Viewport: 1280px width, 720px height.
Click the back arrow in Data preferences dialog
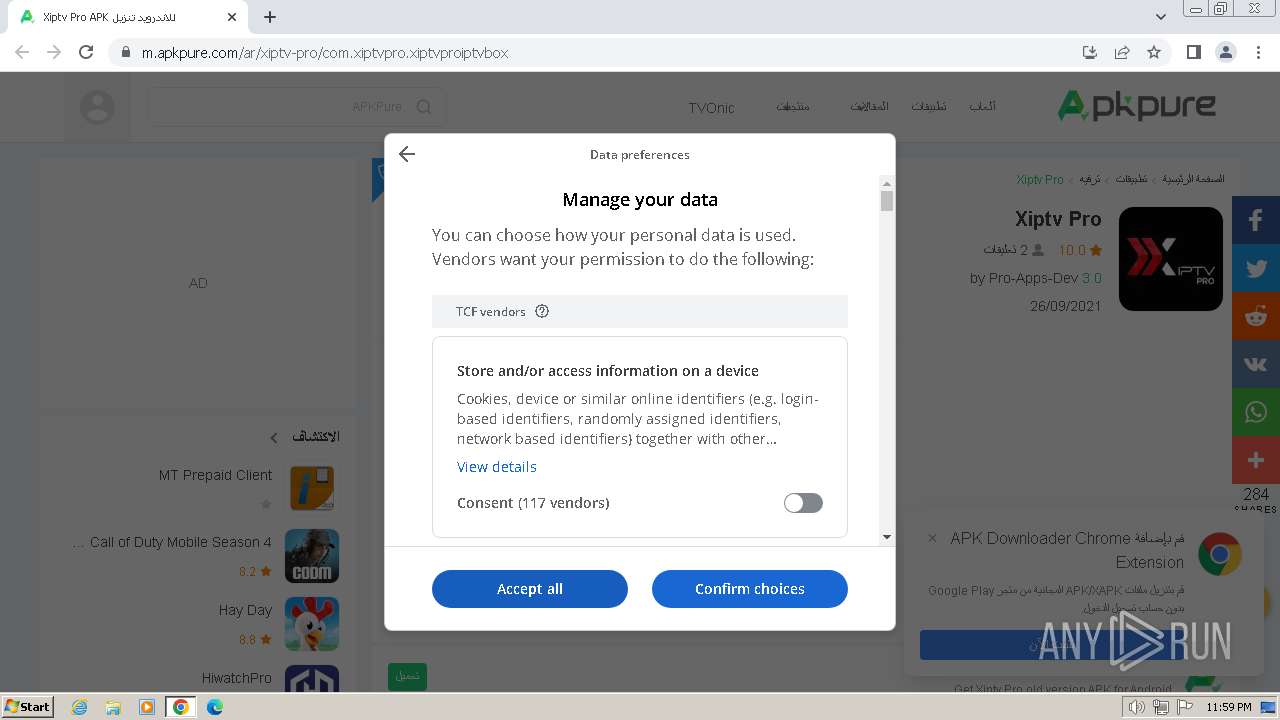[406, 154]
